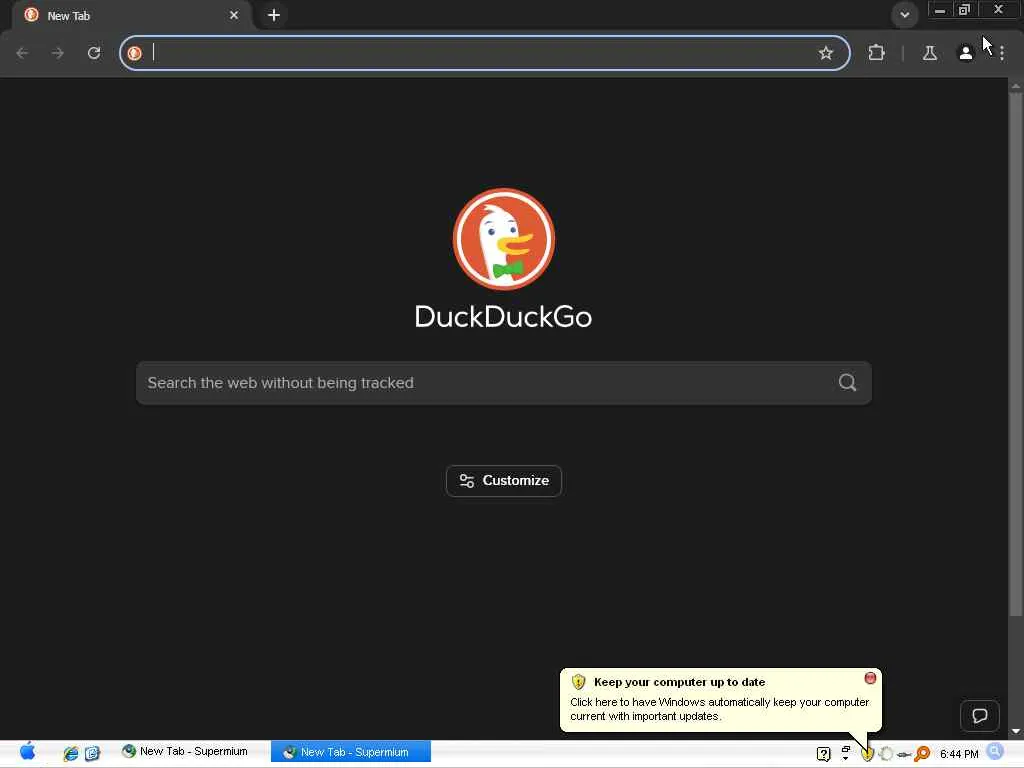
Task: Click the shield icon in update balloon
Action: click(578, 682)
